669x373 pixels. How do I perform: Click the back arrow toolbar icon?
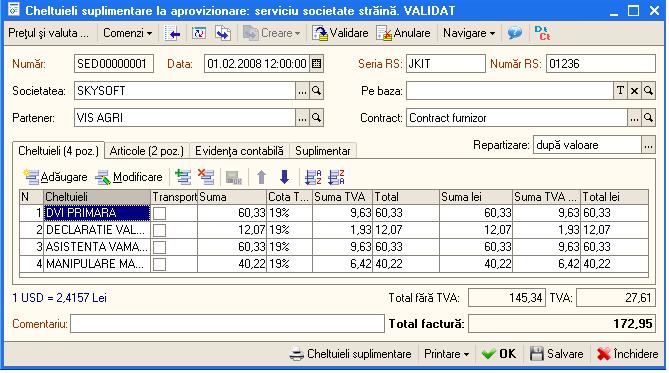click(x=173, y=33)
